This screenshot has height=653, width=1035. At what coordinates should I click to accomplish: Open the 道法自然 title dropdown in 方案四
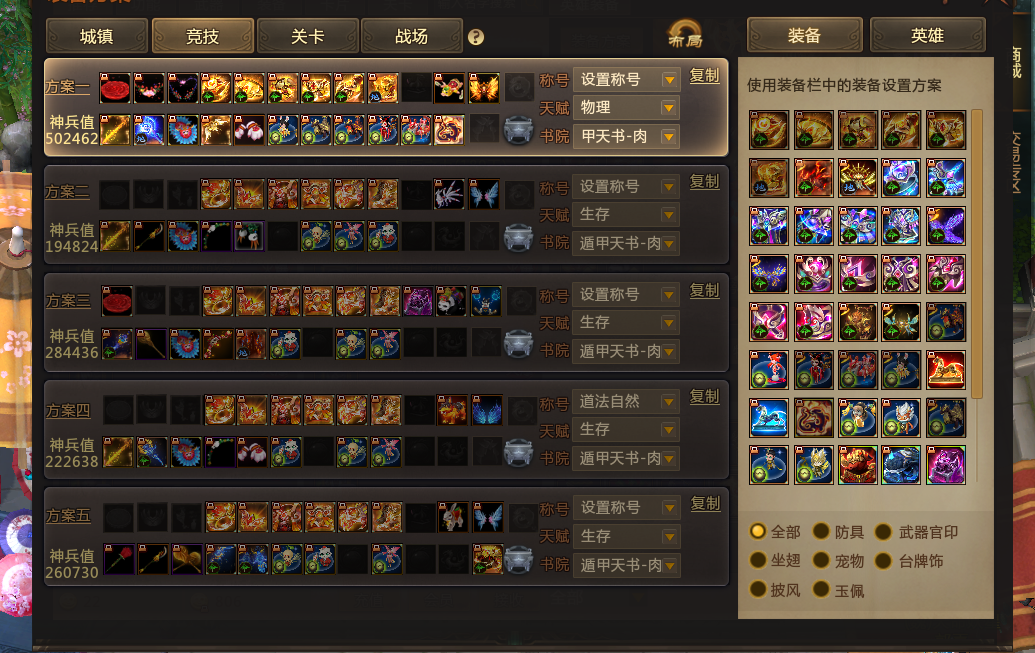(x=626, y=401)
